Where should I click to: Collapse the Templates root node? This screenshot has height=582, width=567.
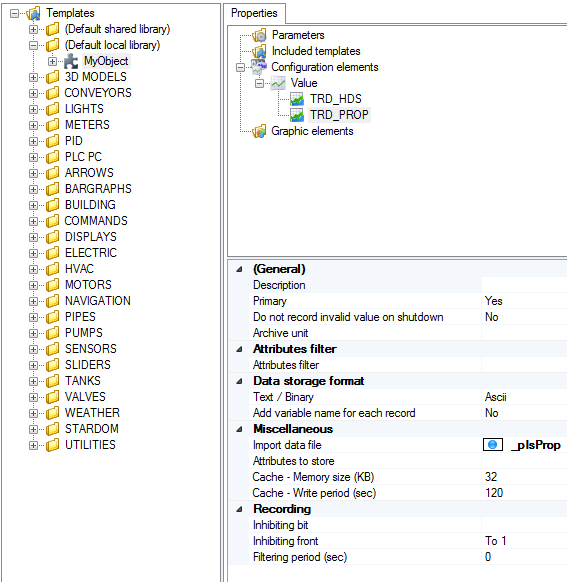[14, 14]
